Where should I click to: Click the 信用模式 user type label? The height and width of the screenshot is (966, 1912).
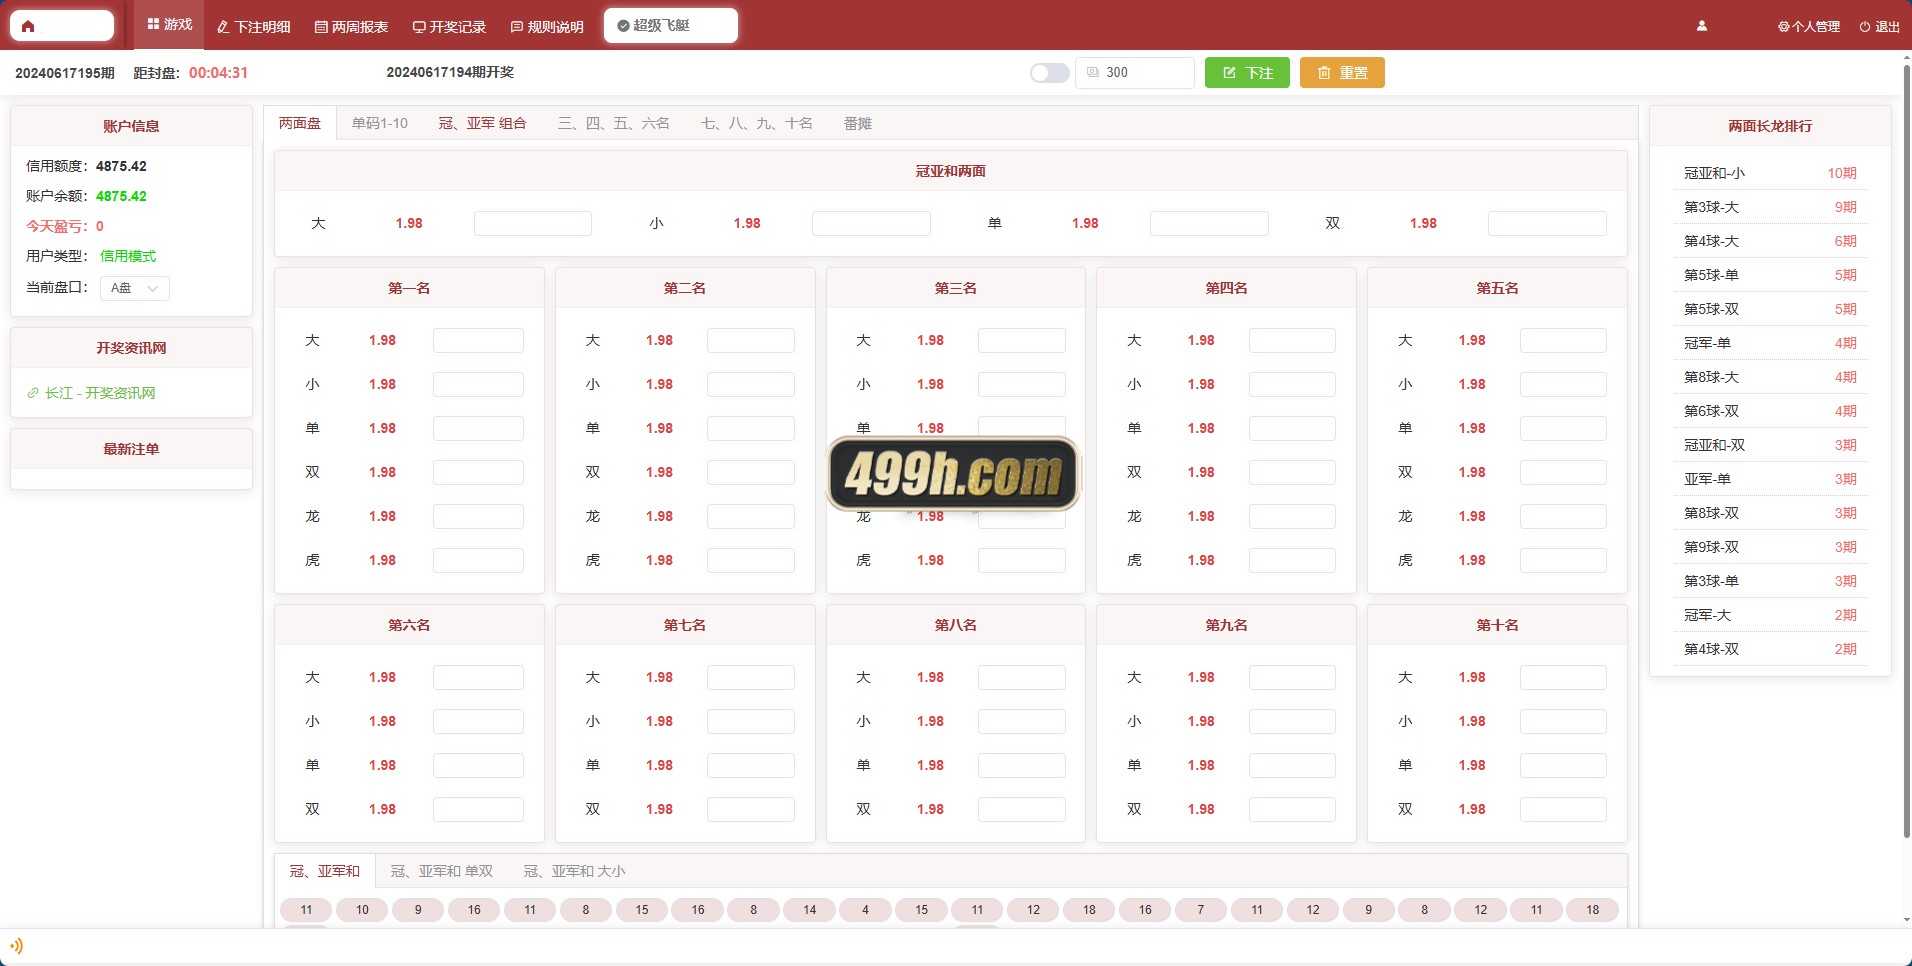click(128, 256)
